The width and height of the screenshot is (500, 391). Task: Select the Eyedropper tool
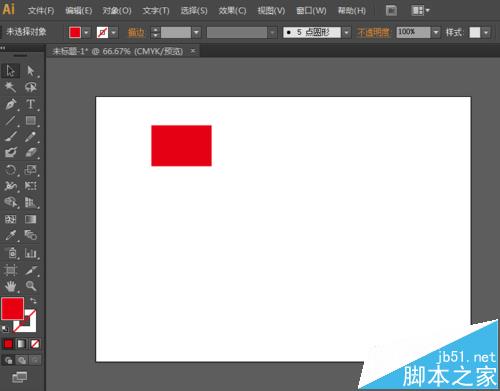coord(10,235)
